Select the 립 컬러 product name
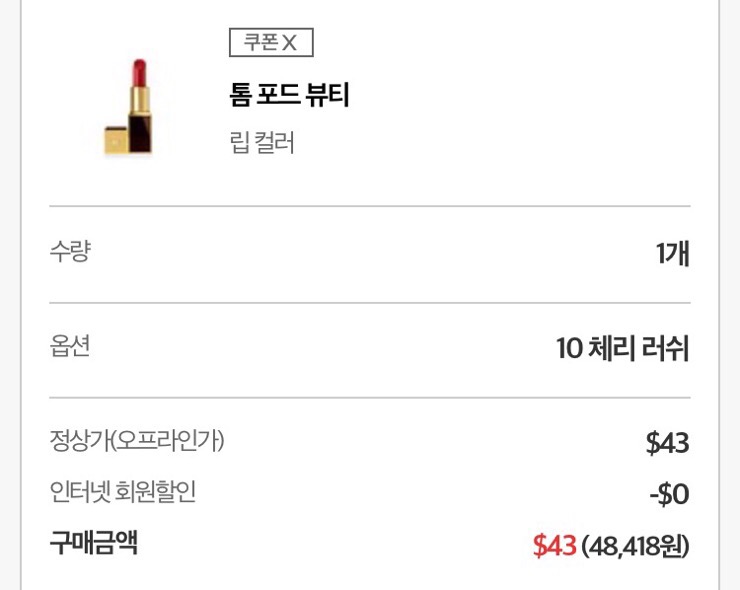 (x=262, y=143)
